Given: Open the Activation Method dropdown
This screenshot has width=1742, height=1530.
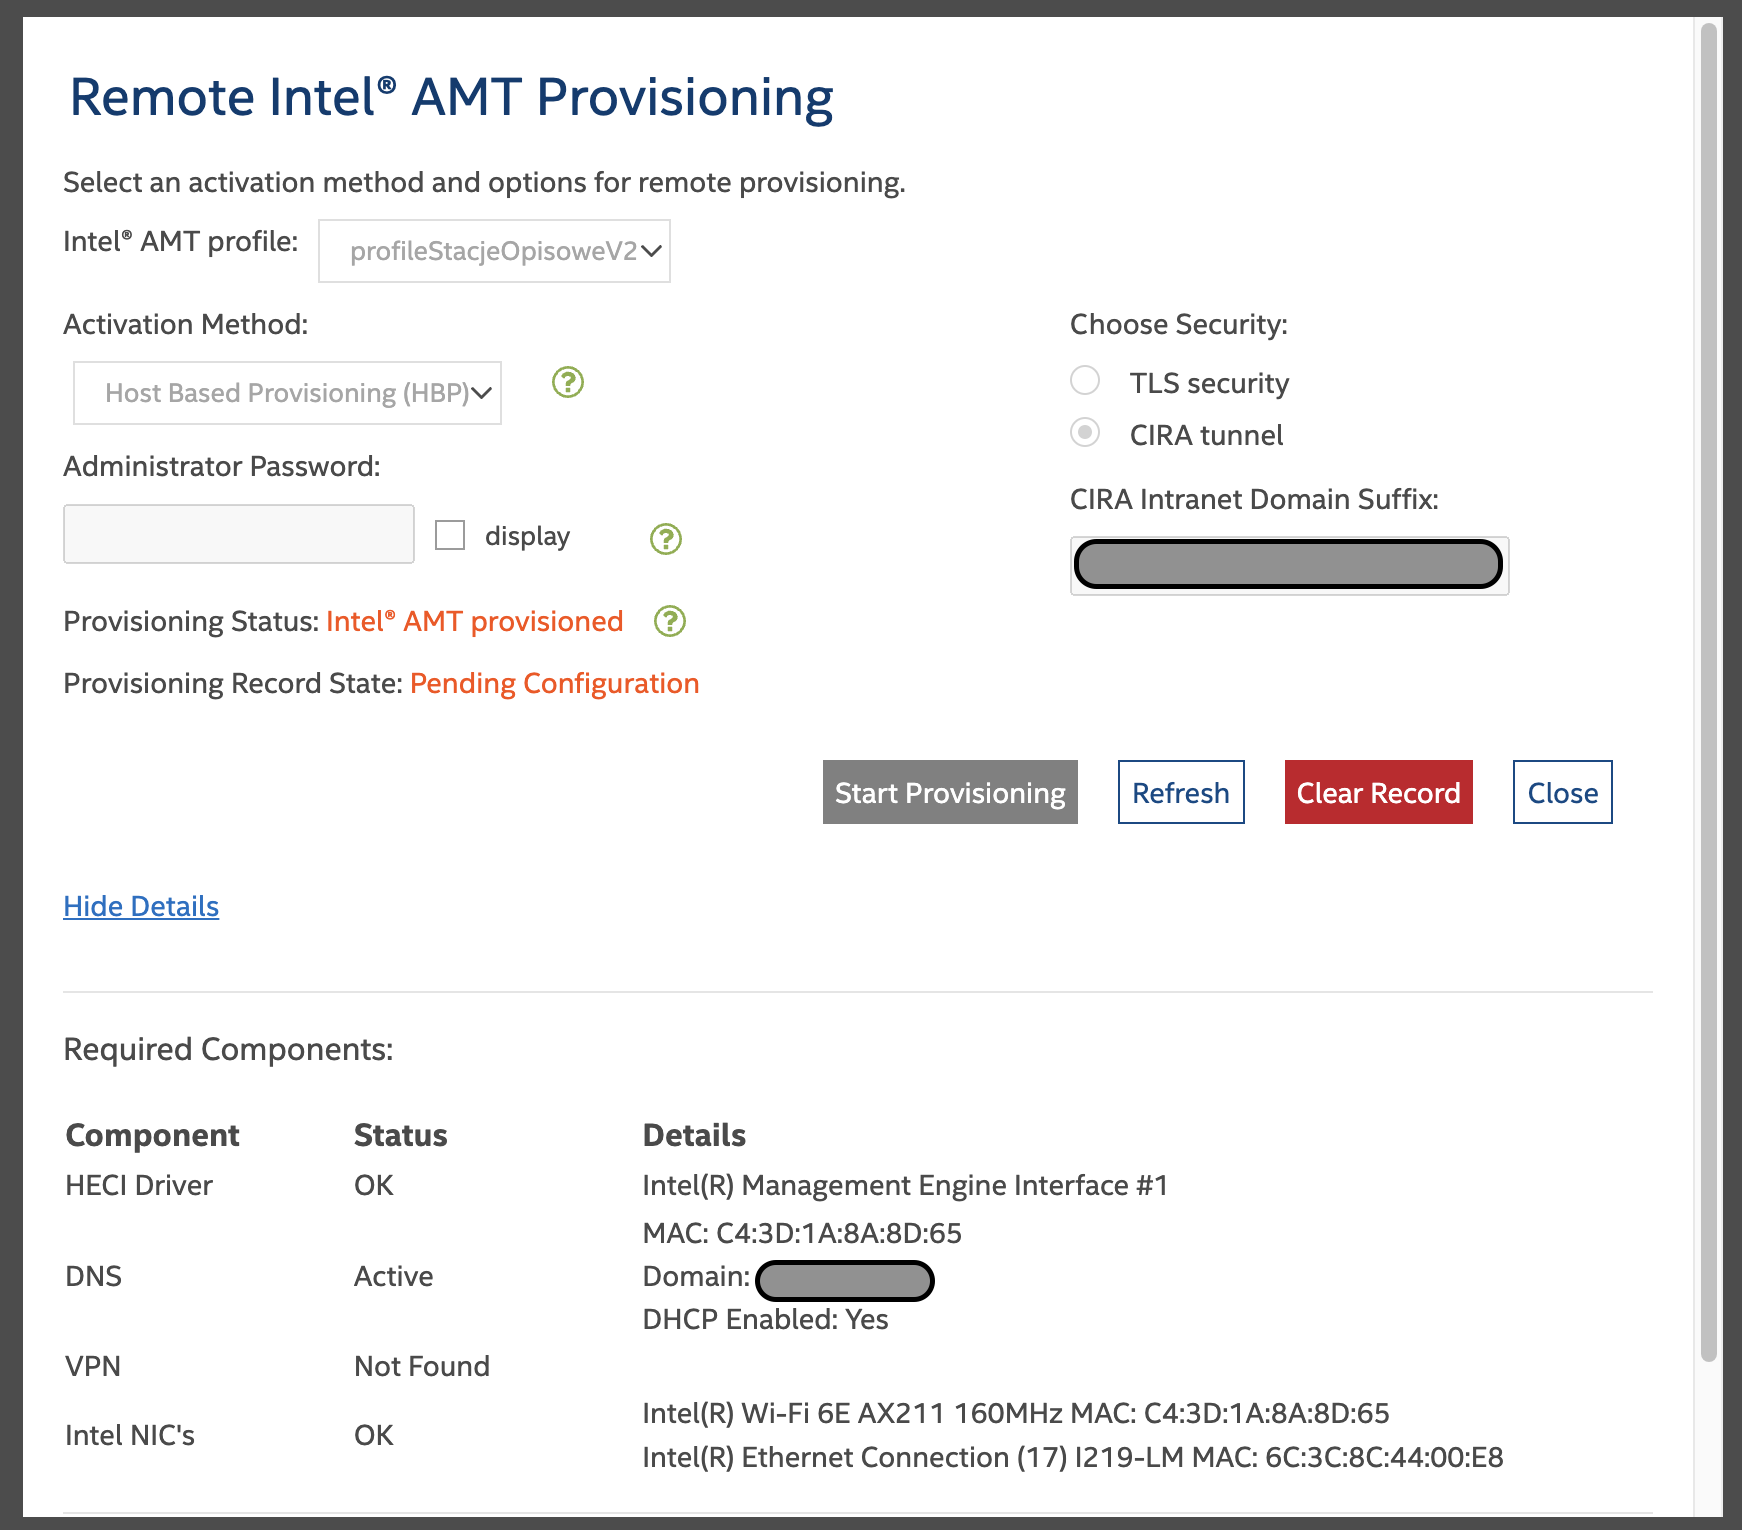Looking at the screenshot, I should pos(286,393).
